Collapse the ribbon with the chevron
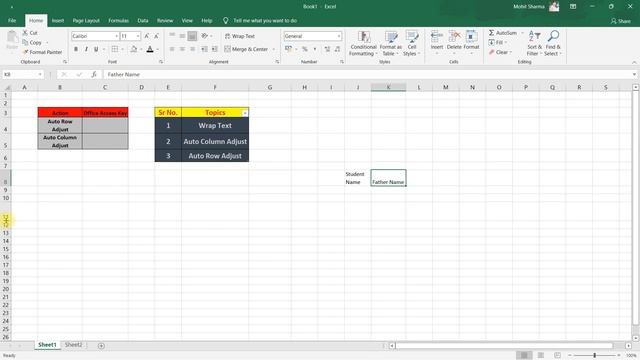The width and height of the screenshot is (640, 360). click(634, 62)
